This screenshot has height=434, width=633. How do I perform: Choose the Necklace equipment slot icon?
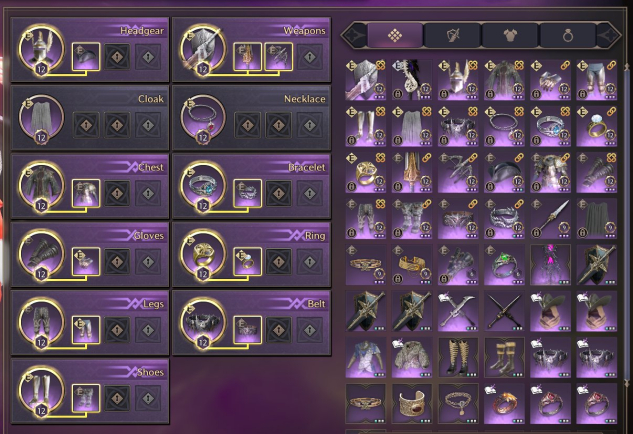pos(203,117)
